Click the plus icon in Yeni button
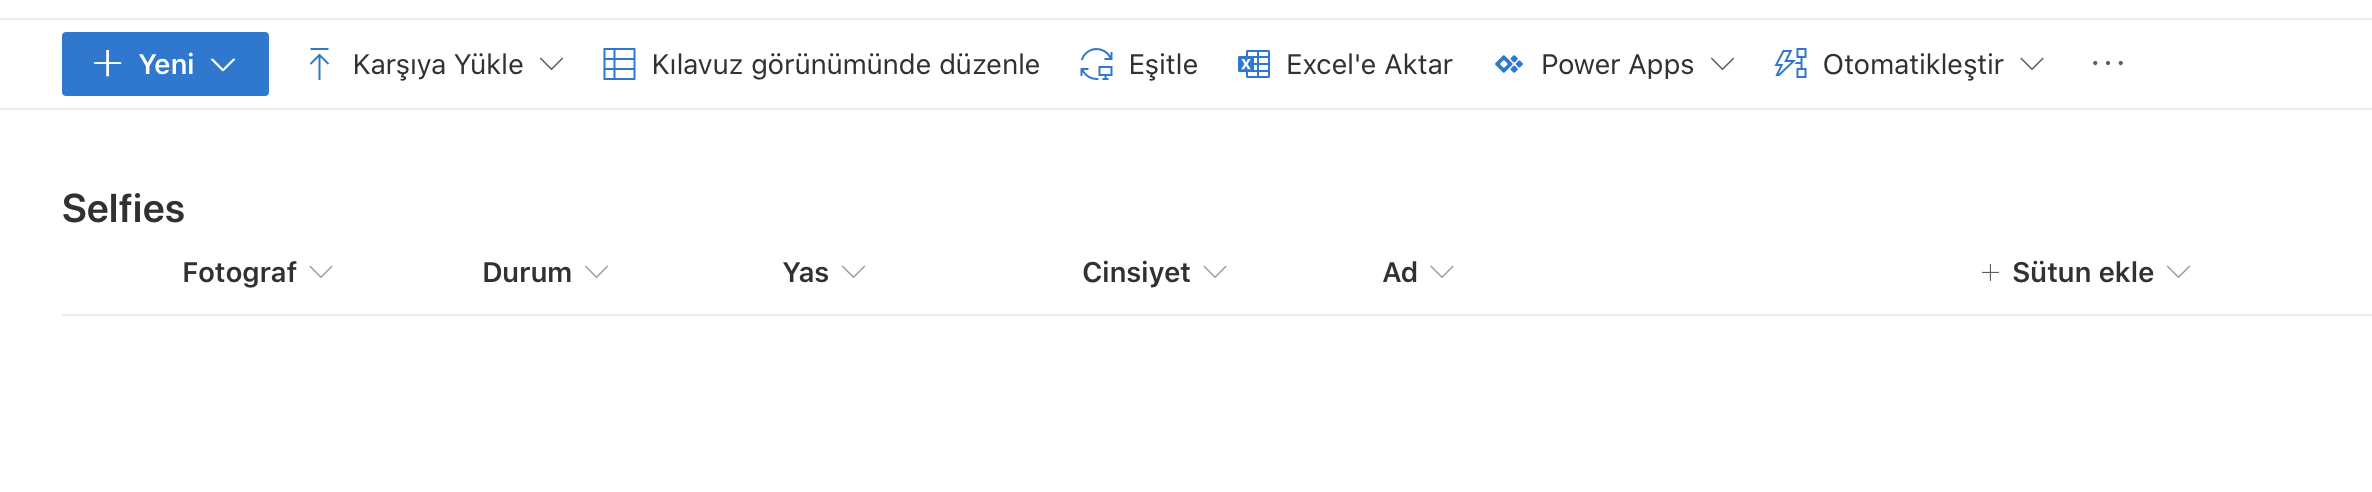Viewport: 2372px width, 492px height. point(107,64)
